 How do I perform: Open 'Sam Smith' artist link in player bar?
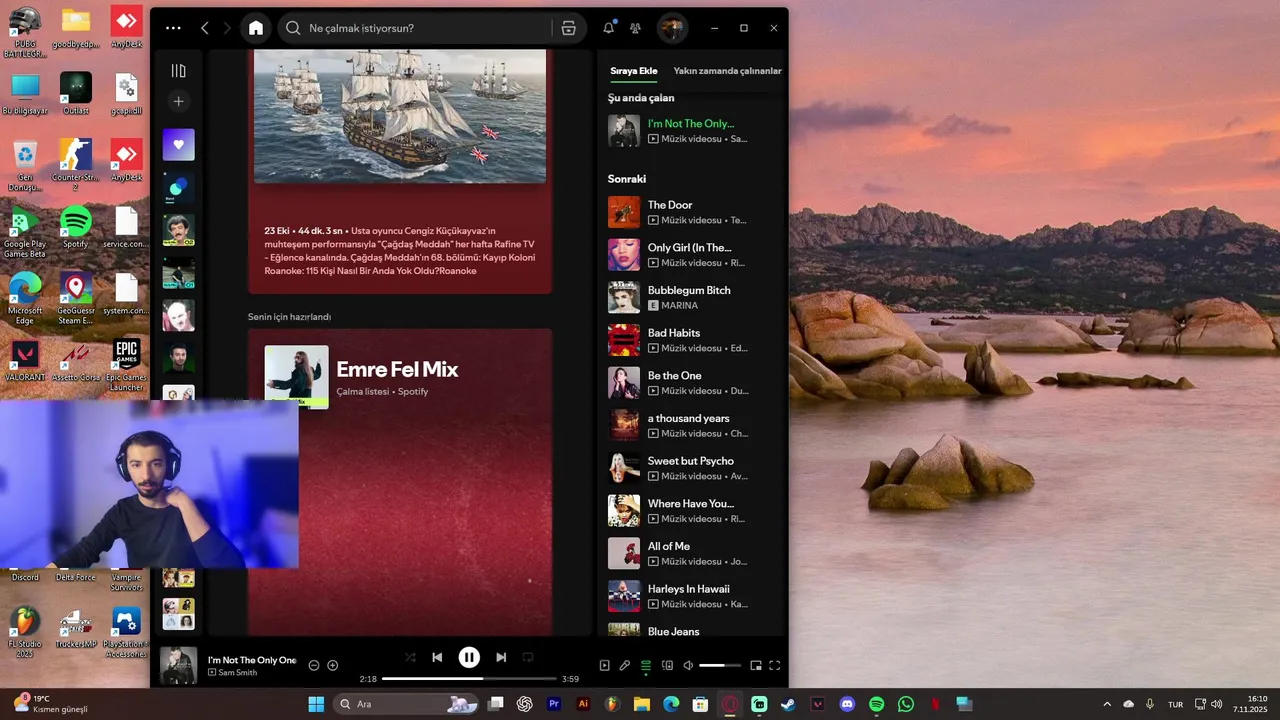coord(237,673)
